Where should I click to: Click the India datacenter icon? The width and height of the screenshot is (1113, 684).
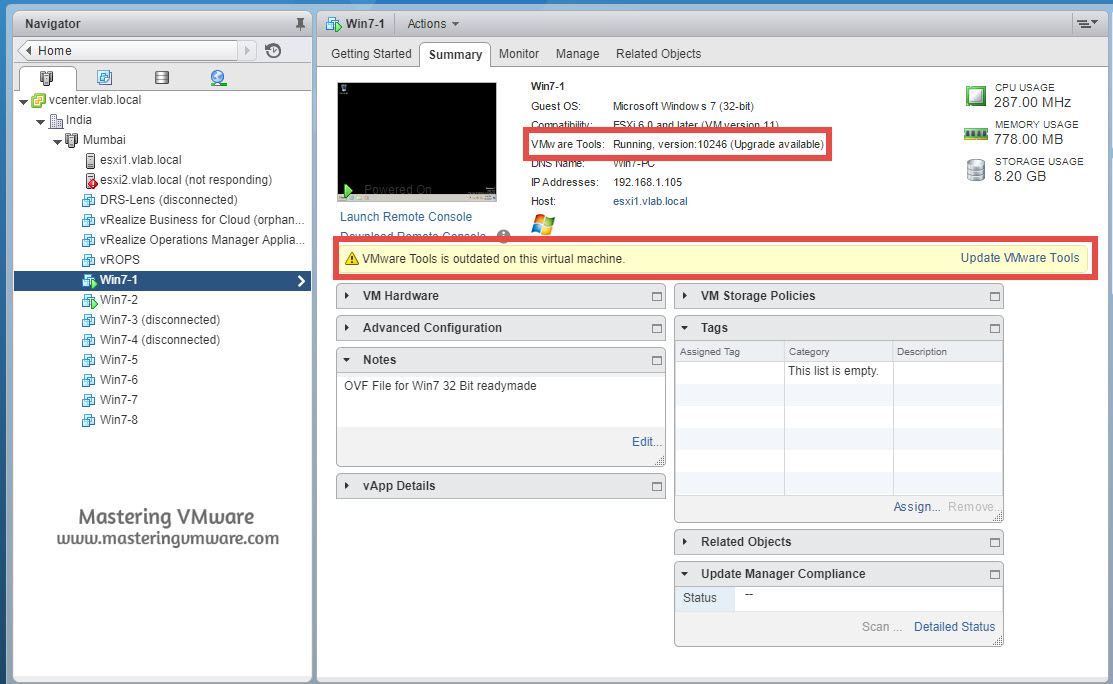56,121
